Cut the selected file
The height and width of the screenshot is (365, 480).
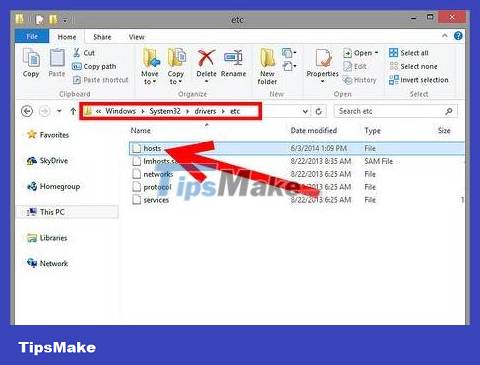[x=84, y=53]
